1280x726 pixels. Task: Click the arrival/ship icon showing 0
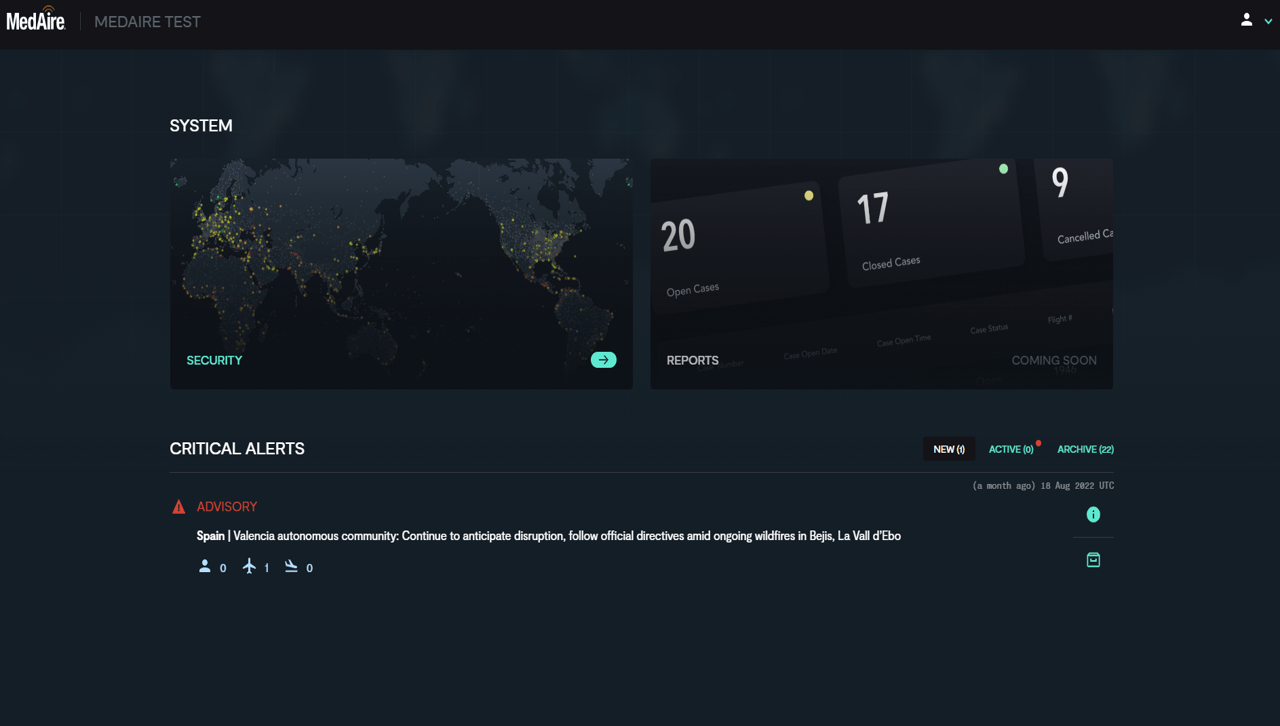coord(292,566)
